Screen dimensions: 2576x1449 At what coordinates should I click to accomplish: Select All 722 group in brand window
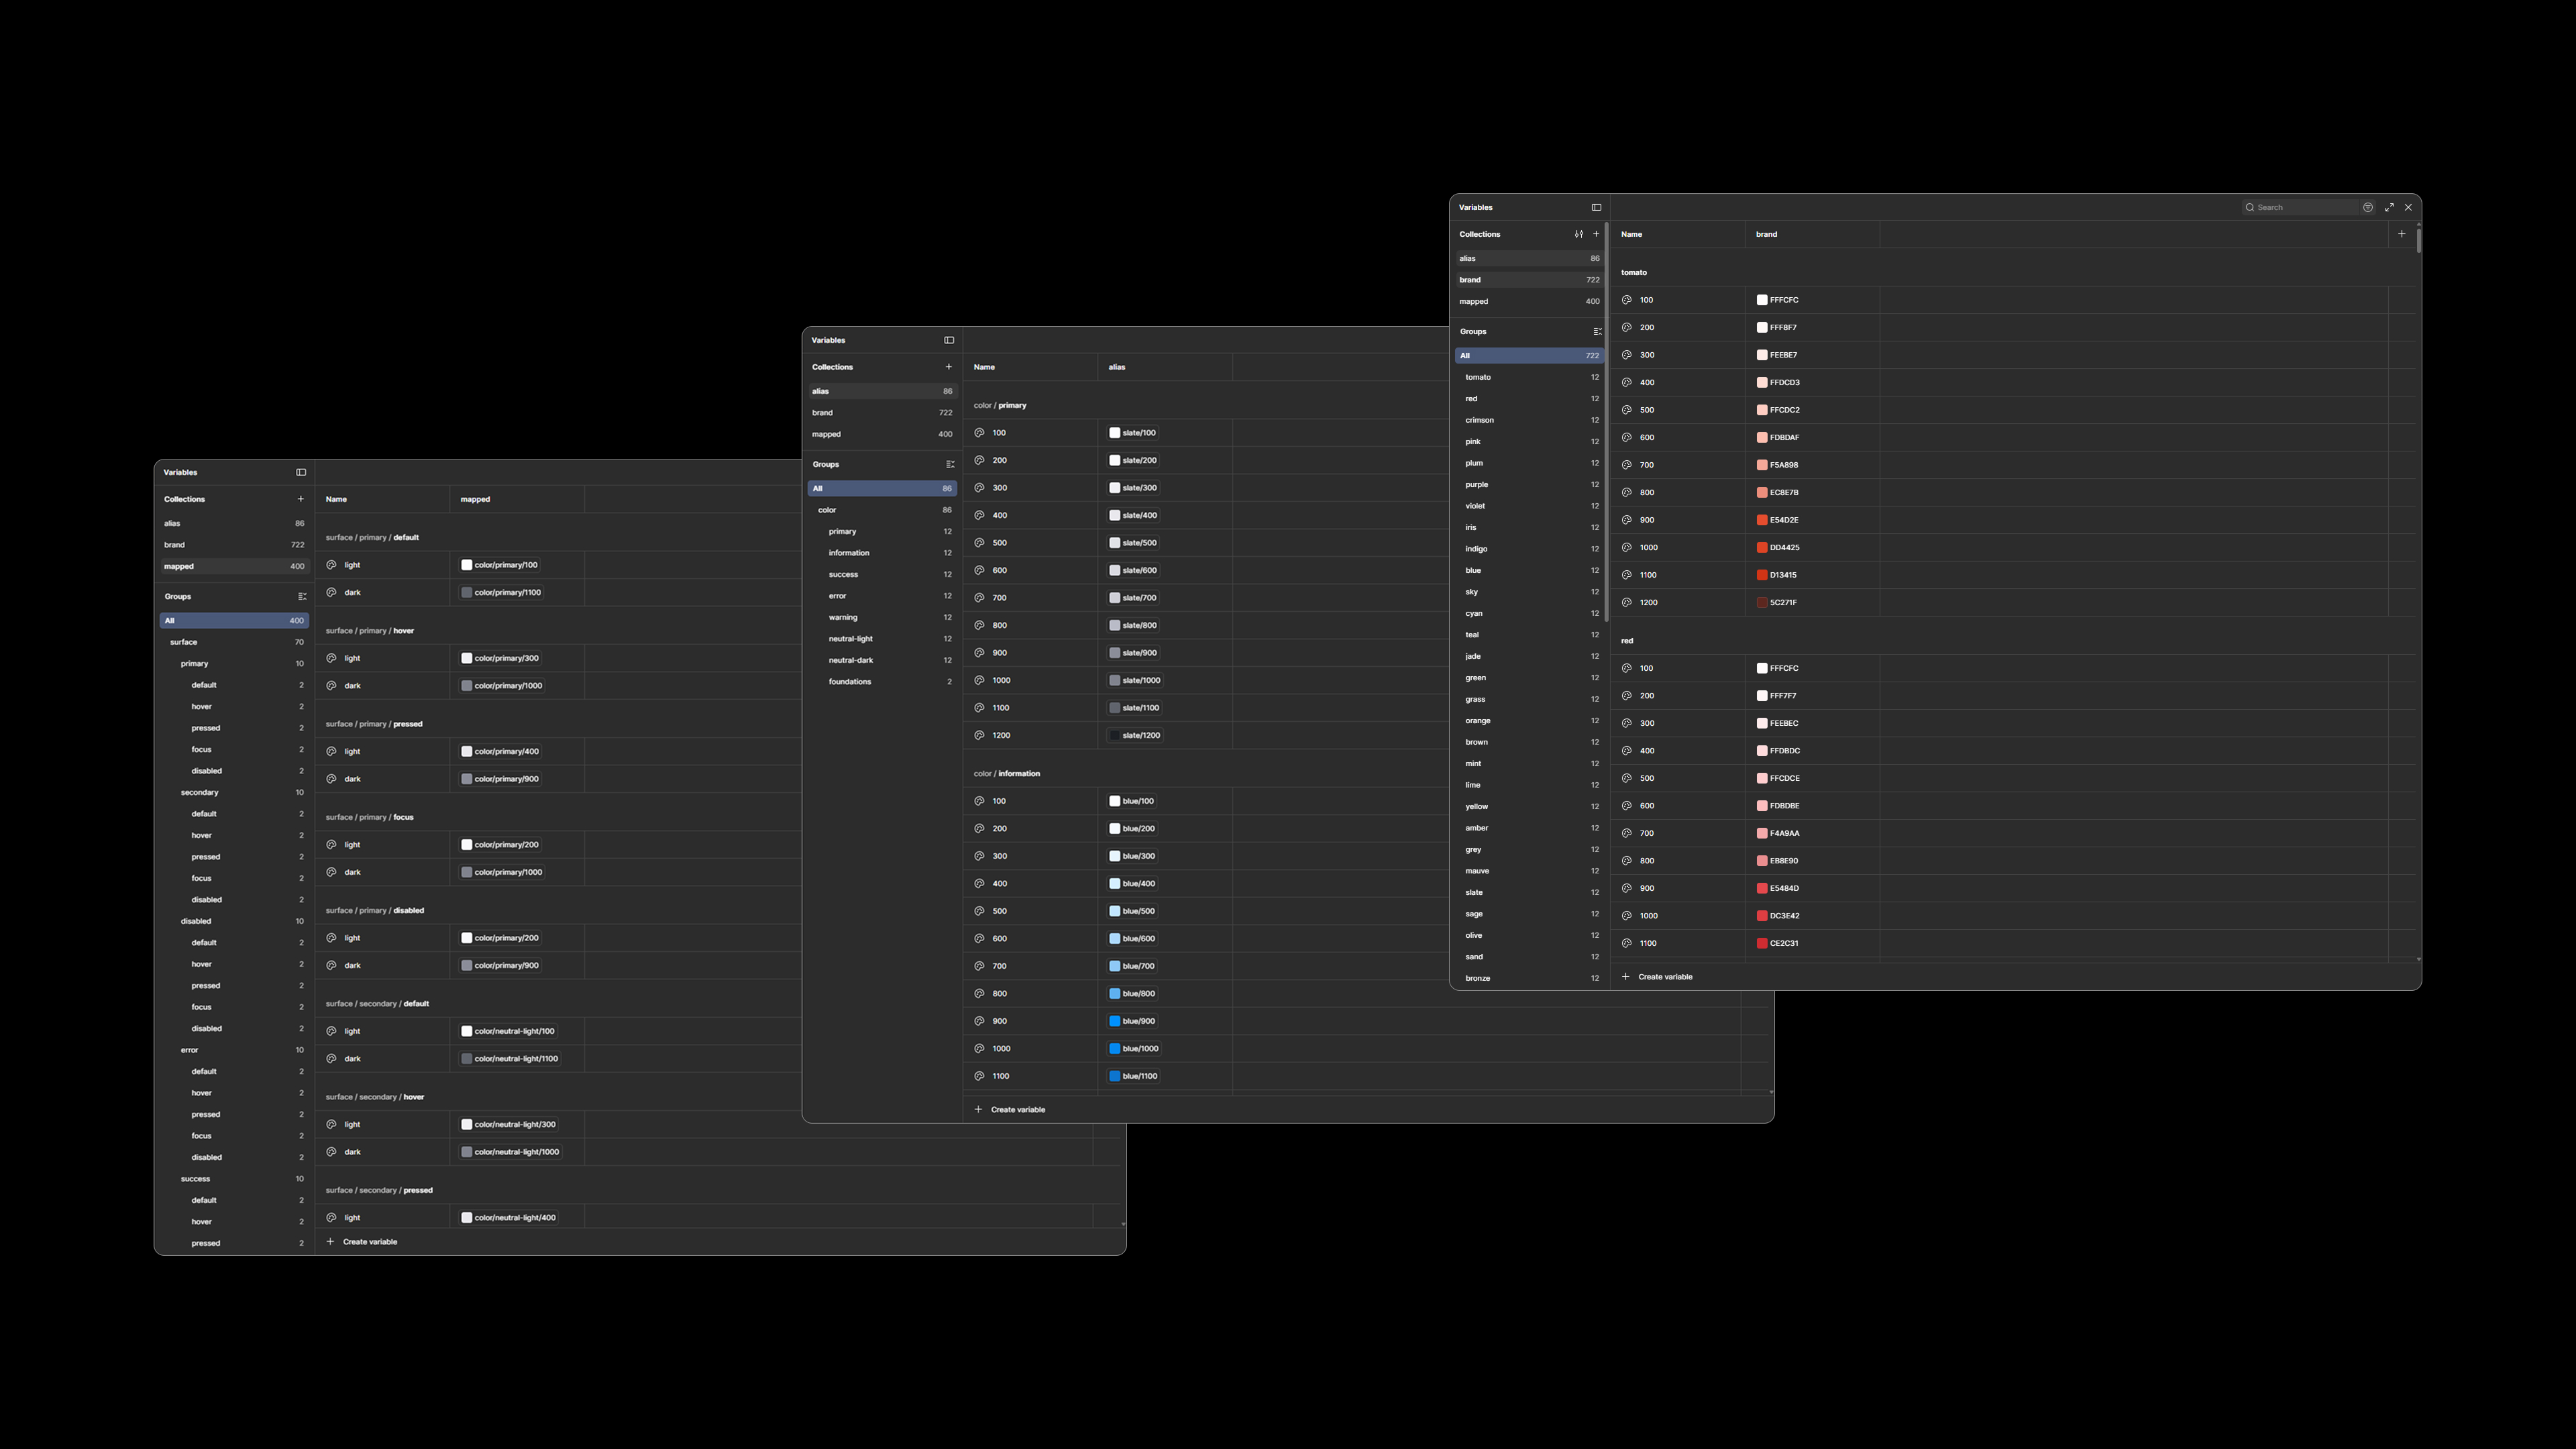pos(1529,355)
